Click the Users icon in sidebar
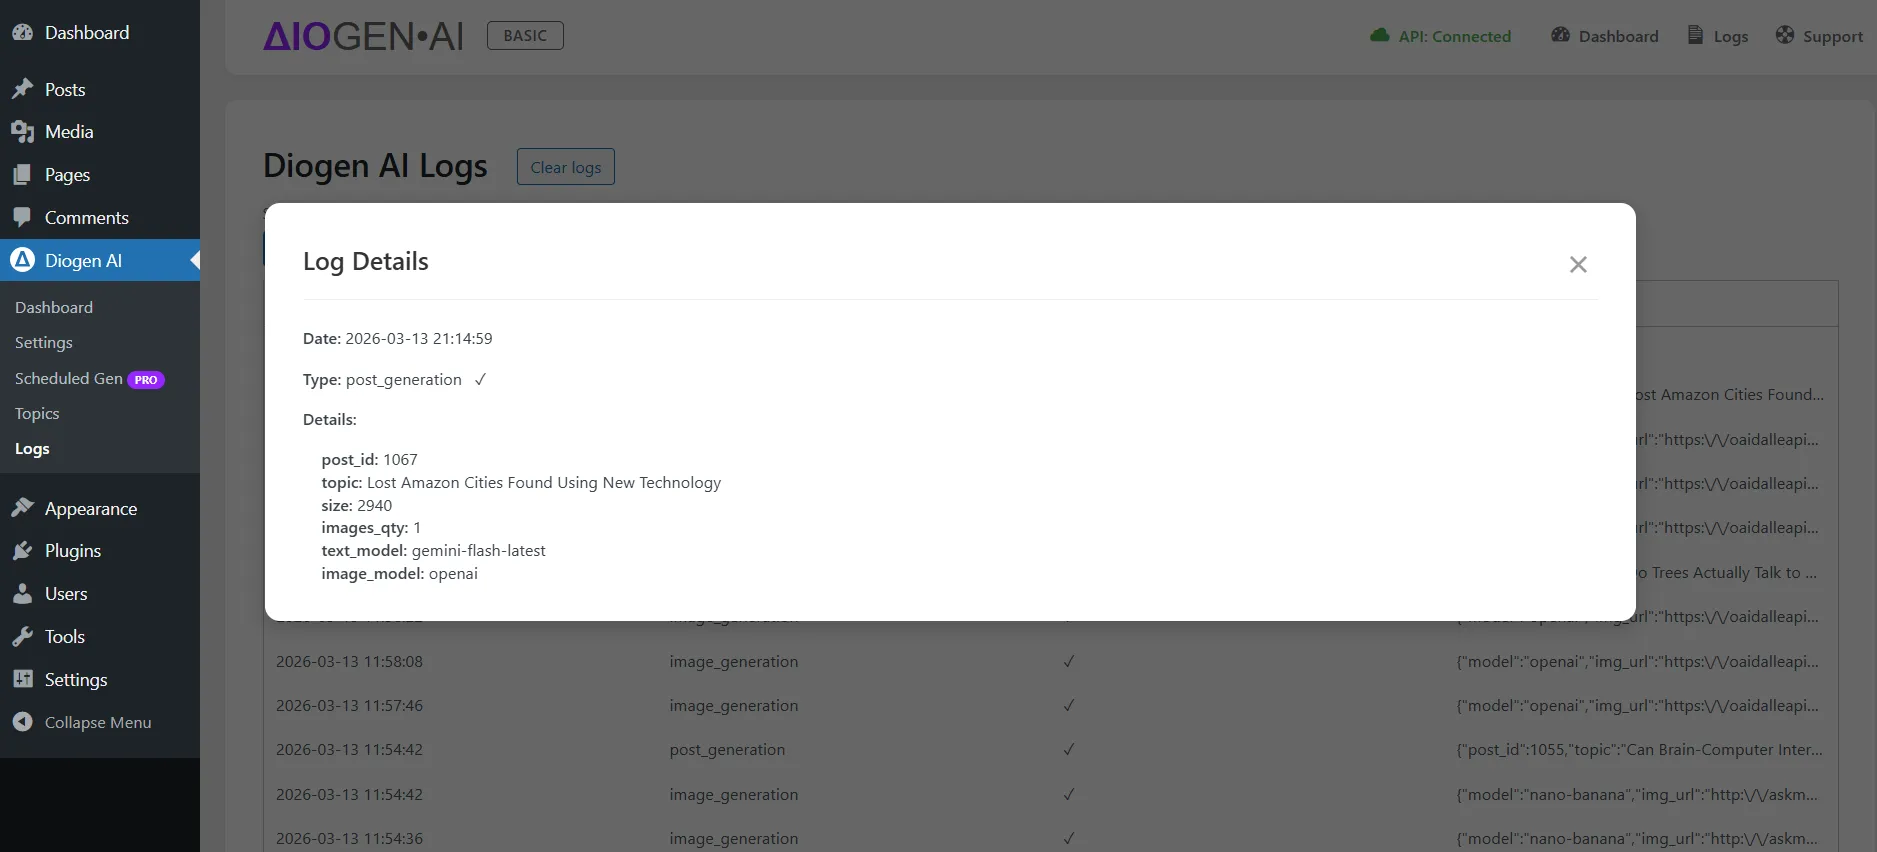This screenshot has width=1877, height=852. 22,594
